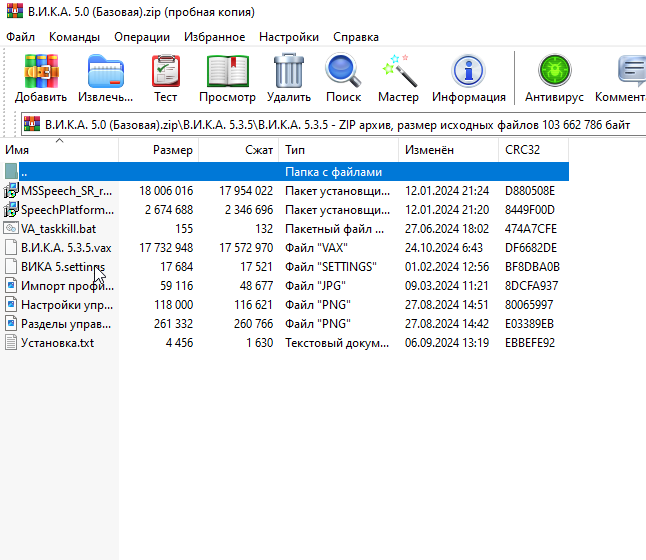Sort files by the CRC32 column

pos(534,150)
